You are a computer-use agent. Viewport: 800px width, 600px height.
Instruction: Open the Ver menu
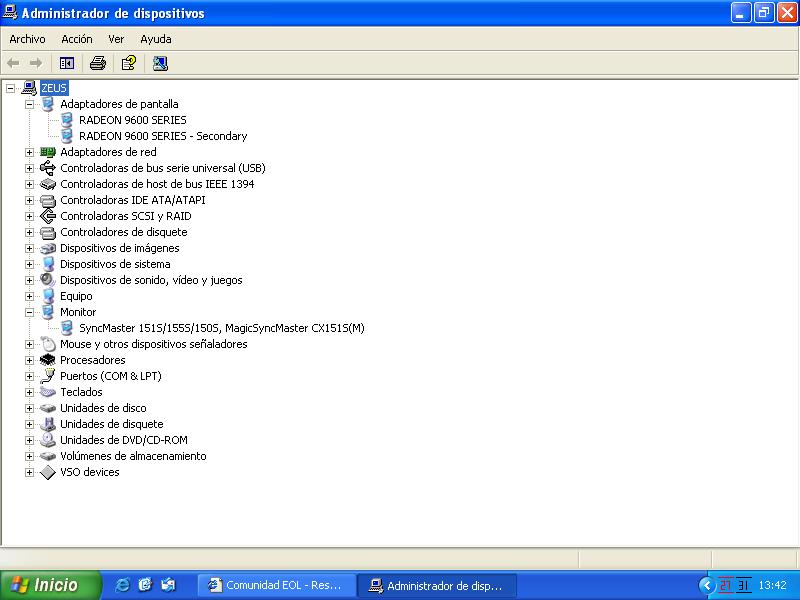[x=116, y=39]
